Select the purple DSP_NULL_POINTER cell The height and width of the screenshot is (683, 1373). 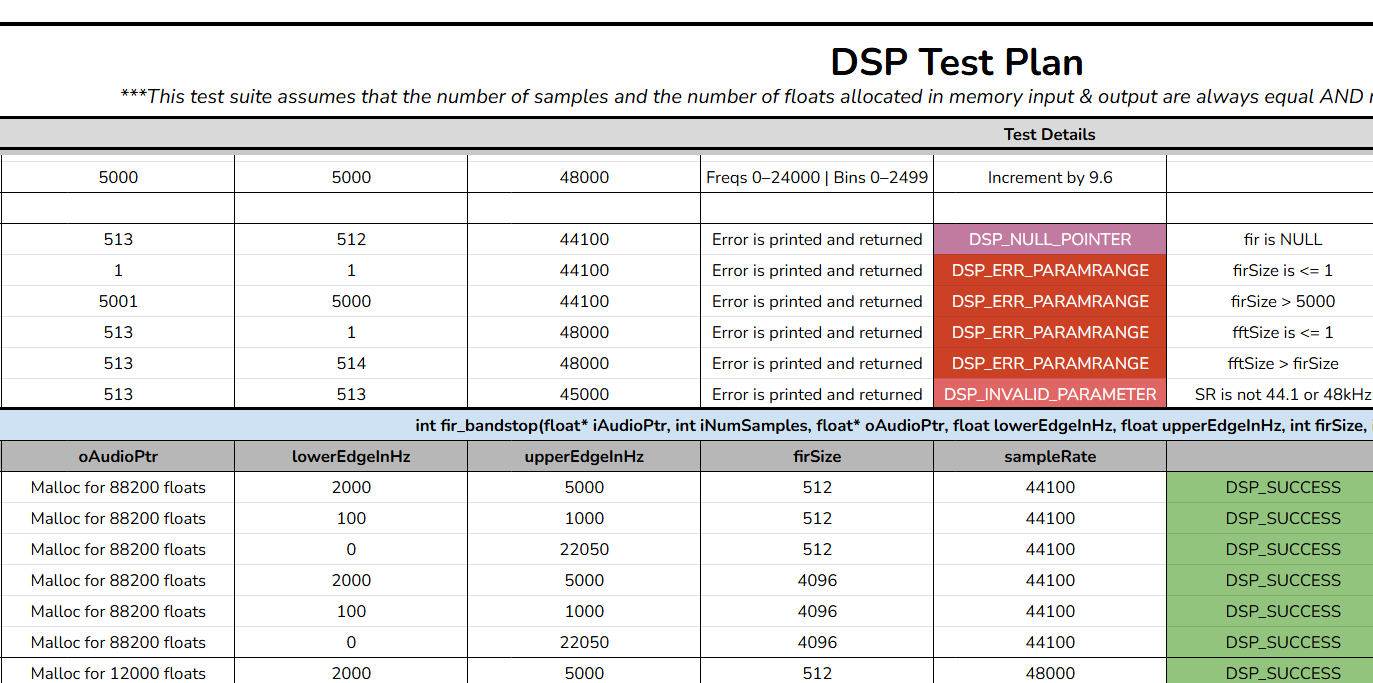pos(1049,239)
